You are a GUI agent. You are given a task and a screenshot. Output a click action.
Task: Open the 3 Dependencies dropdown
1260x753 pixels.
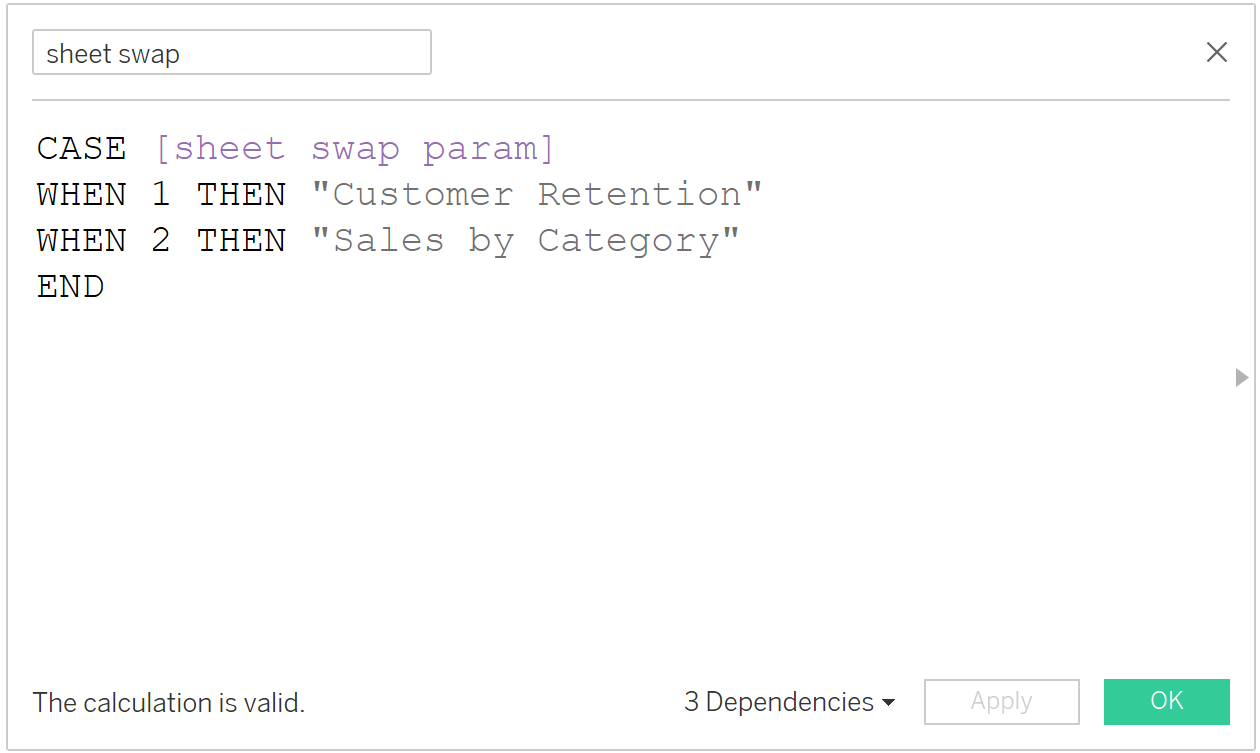click(x=789, y=702)
